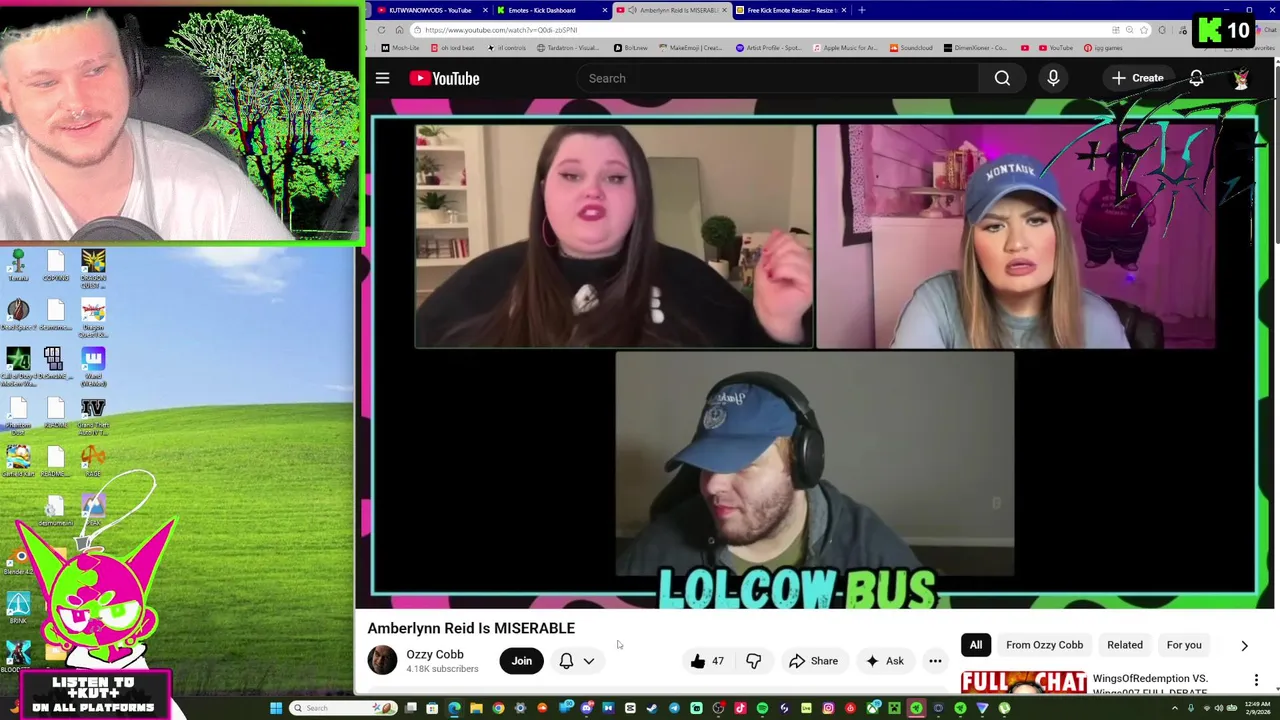Click the Create button
The height and width of the screenshot is (720, 1280).
coord(1138,78)
